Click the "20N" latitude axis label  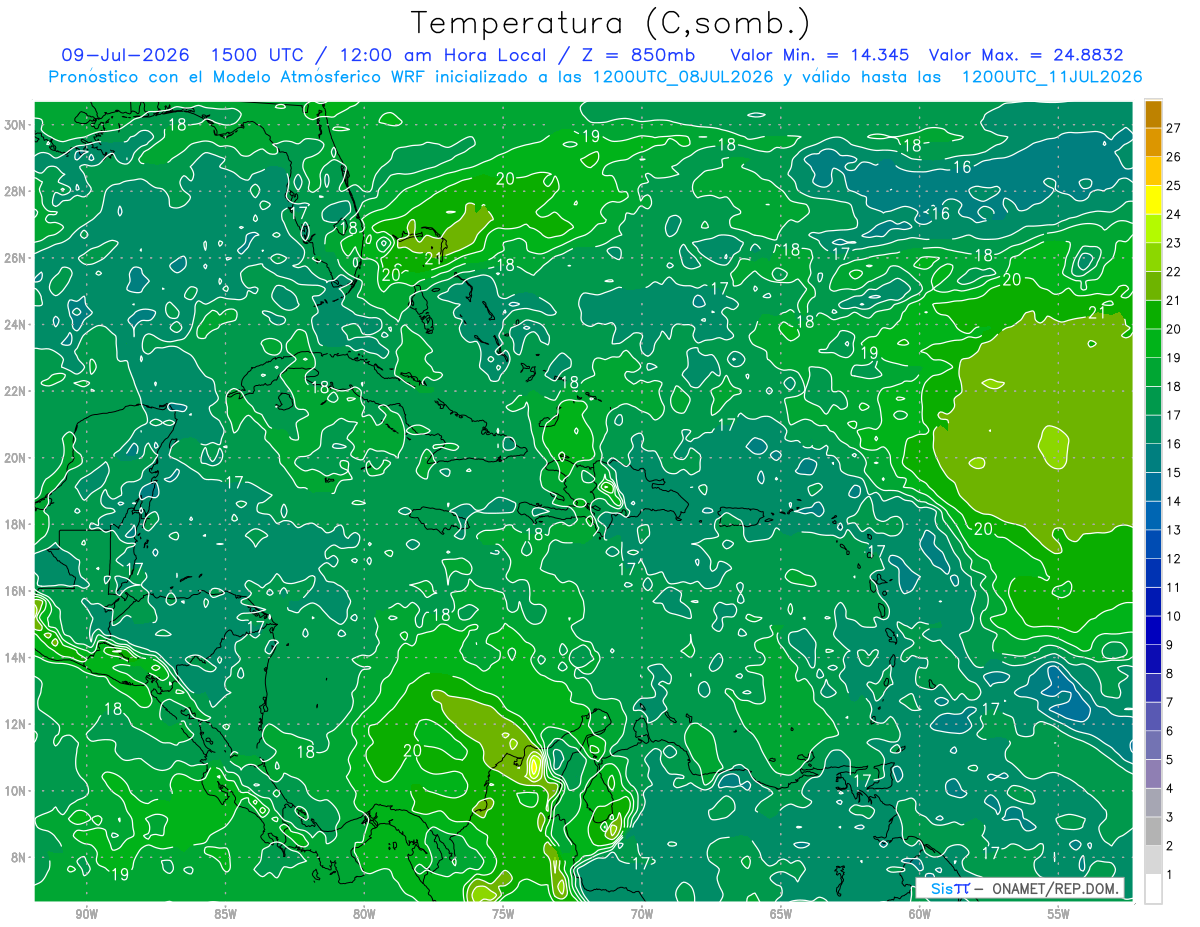point(17,458)
